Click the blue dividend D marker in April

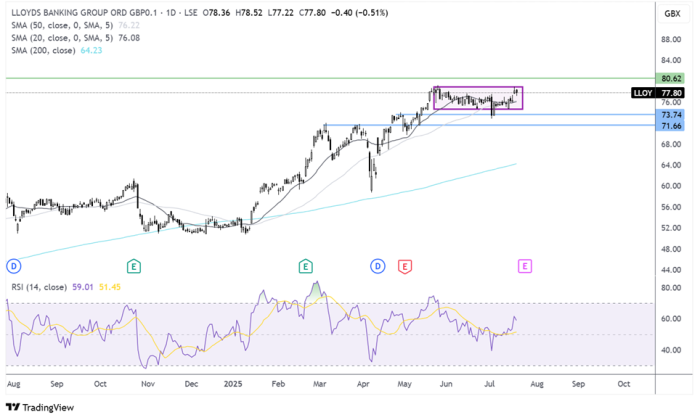(378, 265)
